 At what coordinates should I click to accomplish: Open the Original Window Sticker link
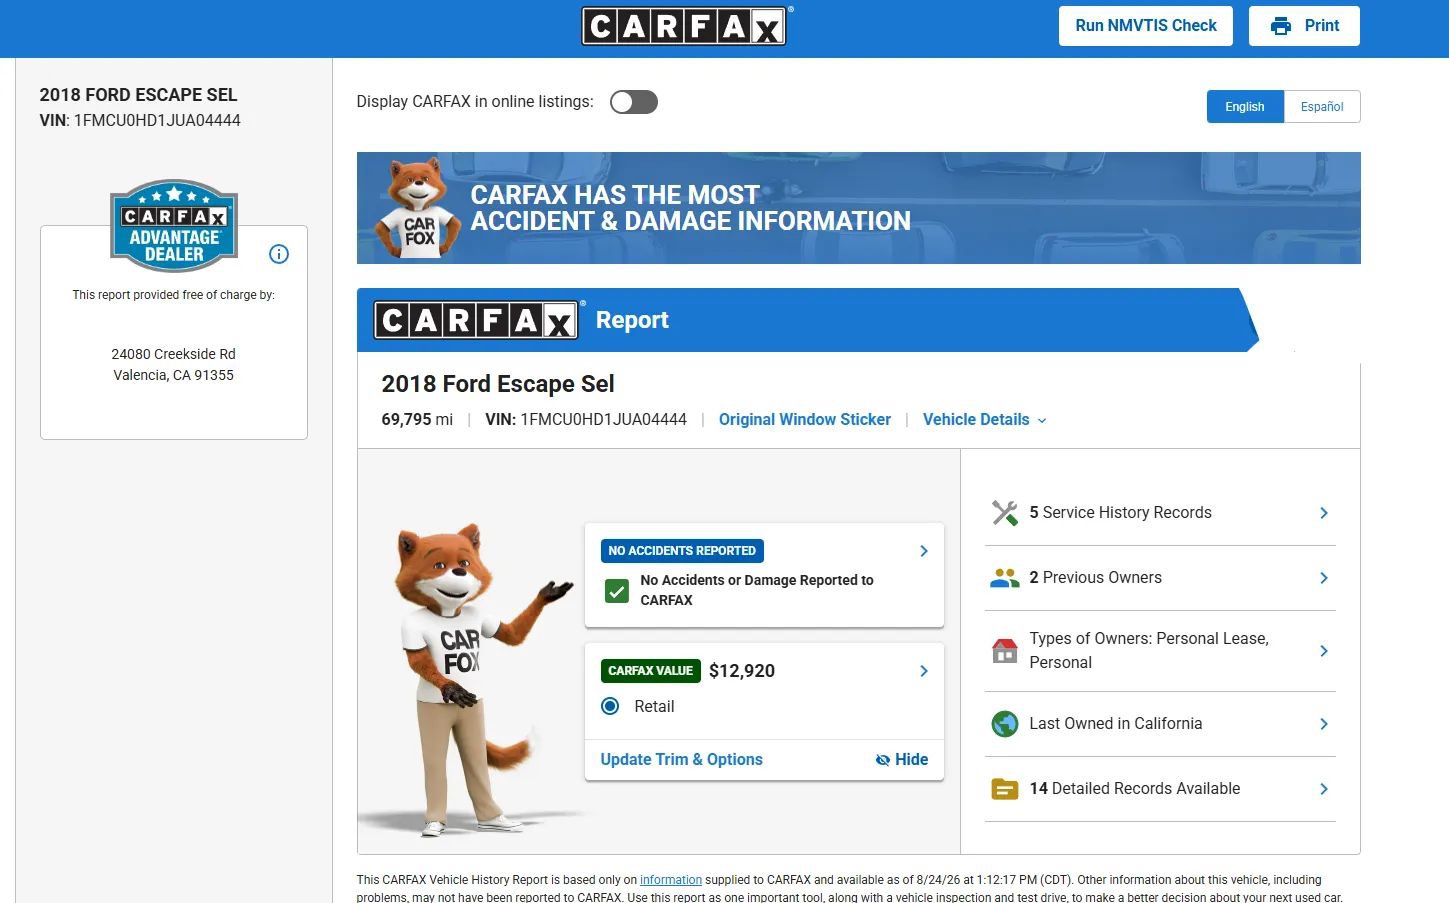coord(805,420)
